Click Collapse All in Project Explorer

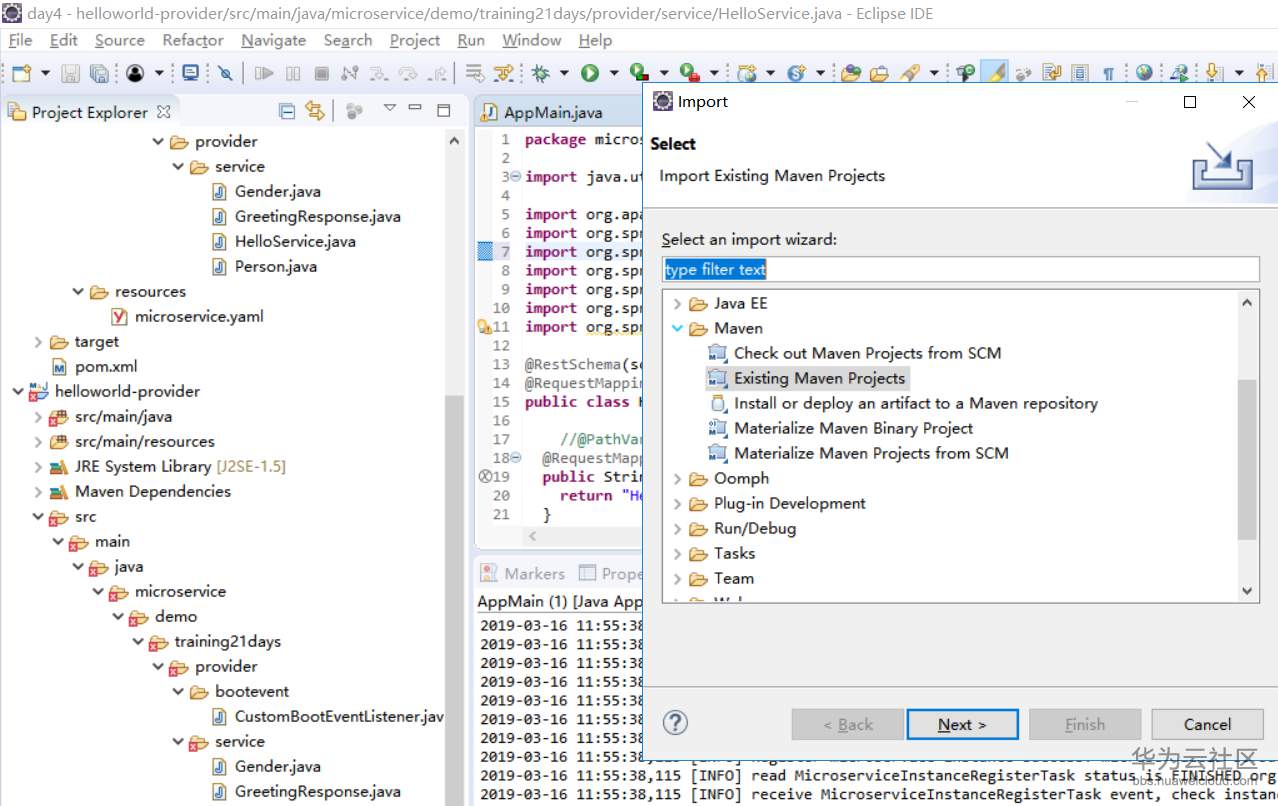pos(287,111)
